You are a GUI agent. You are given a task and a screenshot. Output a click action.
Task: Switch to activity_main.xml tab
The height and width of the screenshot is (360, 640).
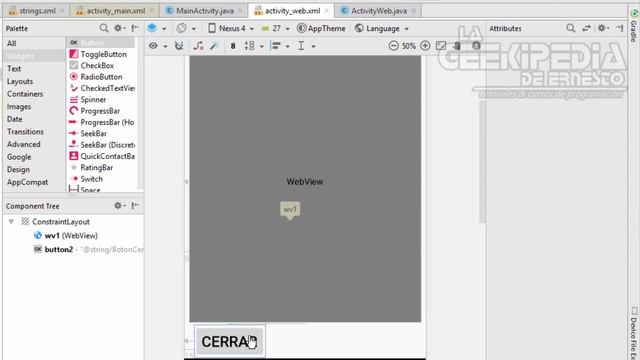pos(116,11)
